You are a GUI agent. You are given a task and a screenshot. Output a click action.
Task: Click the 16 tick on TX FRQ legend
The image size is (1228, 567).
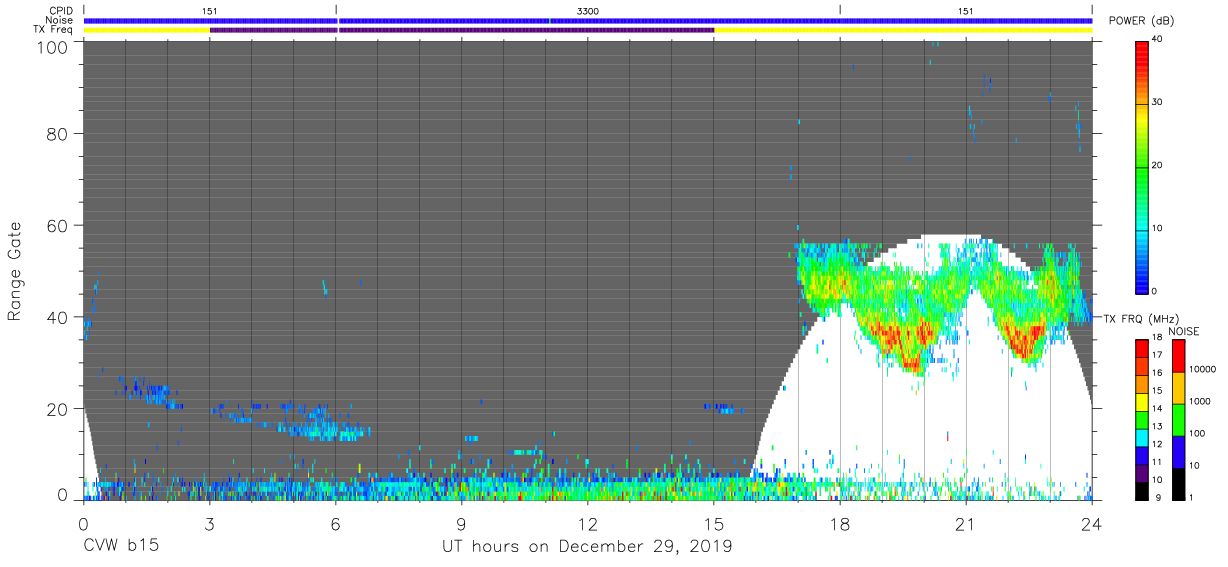coord(1158,374)
